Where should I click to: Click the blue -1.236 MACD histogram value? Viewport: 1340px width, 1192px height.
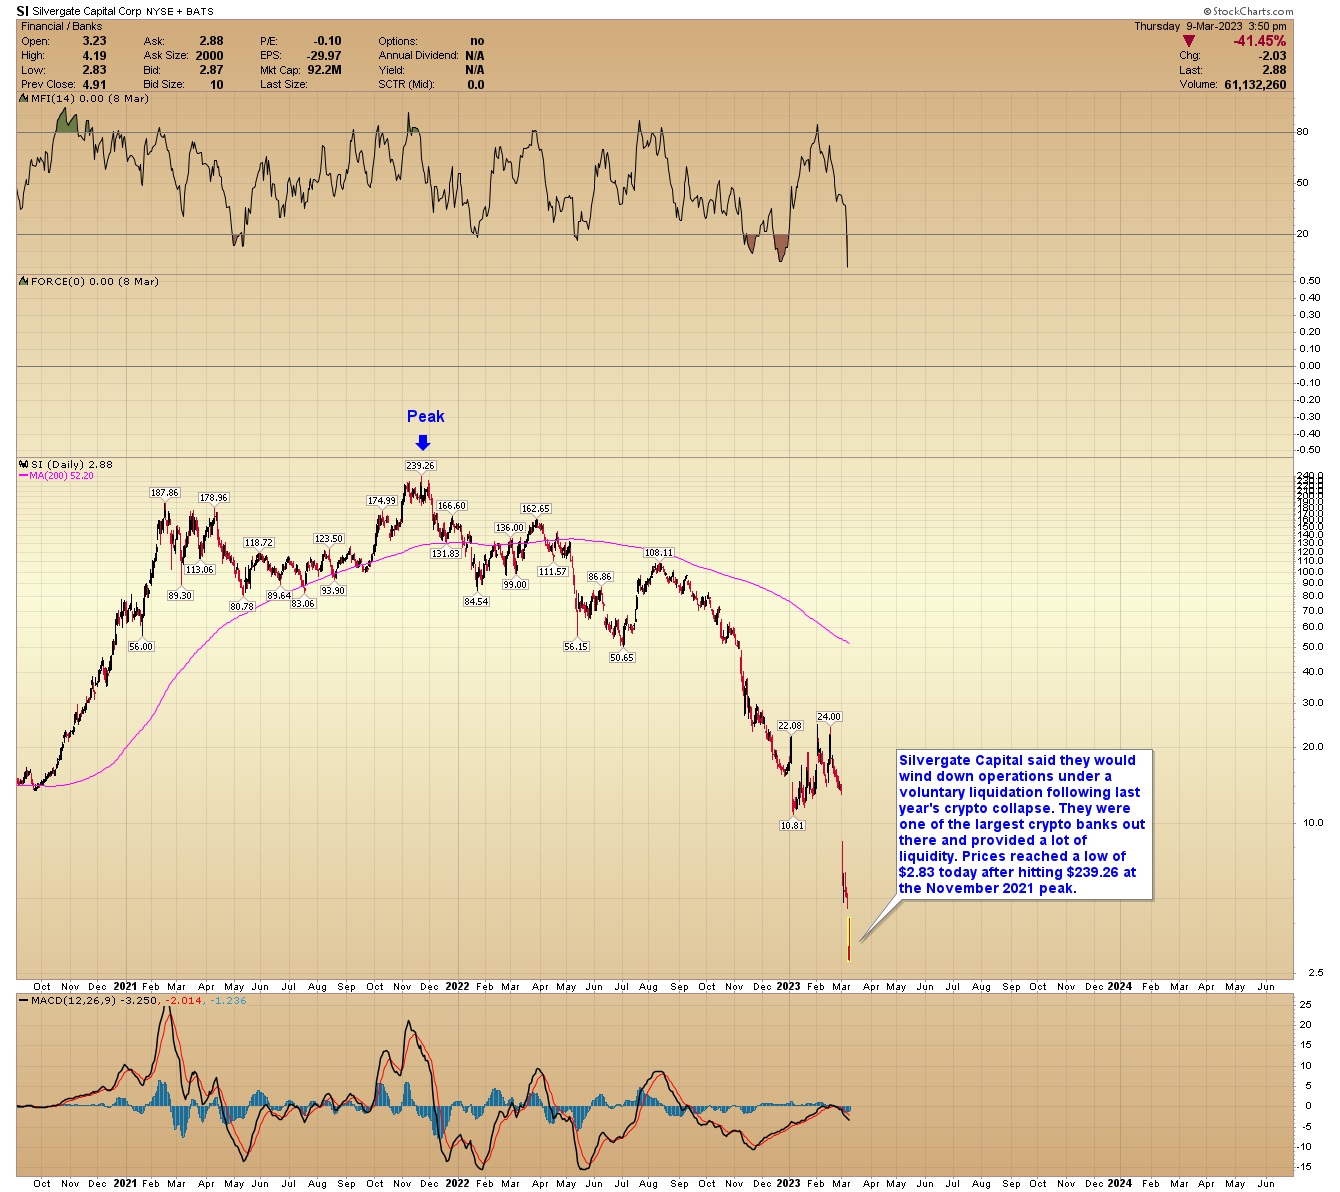(227, 1000)
